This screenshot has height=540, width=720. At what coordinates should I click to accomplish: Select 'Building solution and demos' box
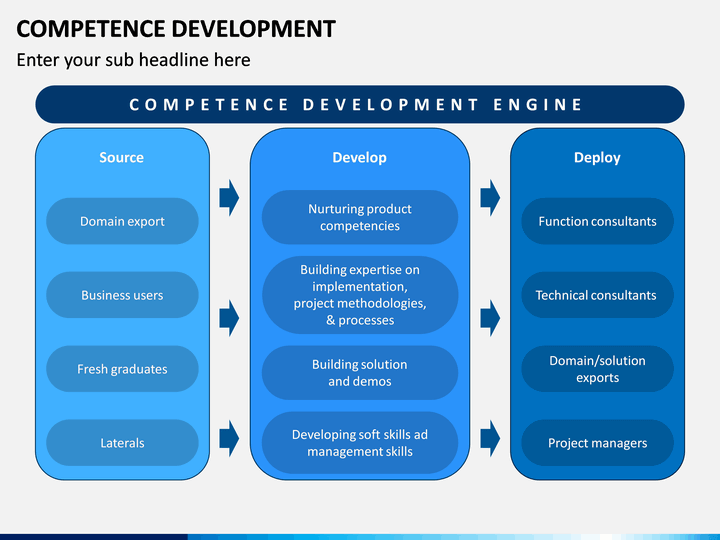pyautogui.click(x=360, y=373)
